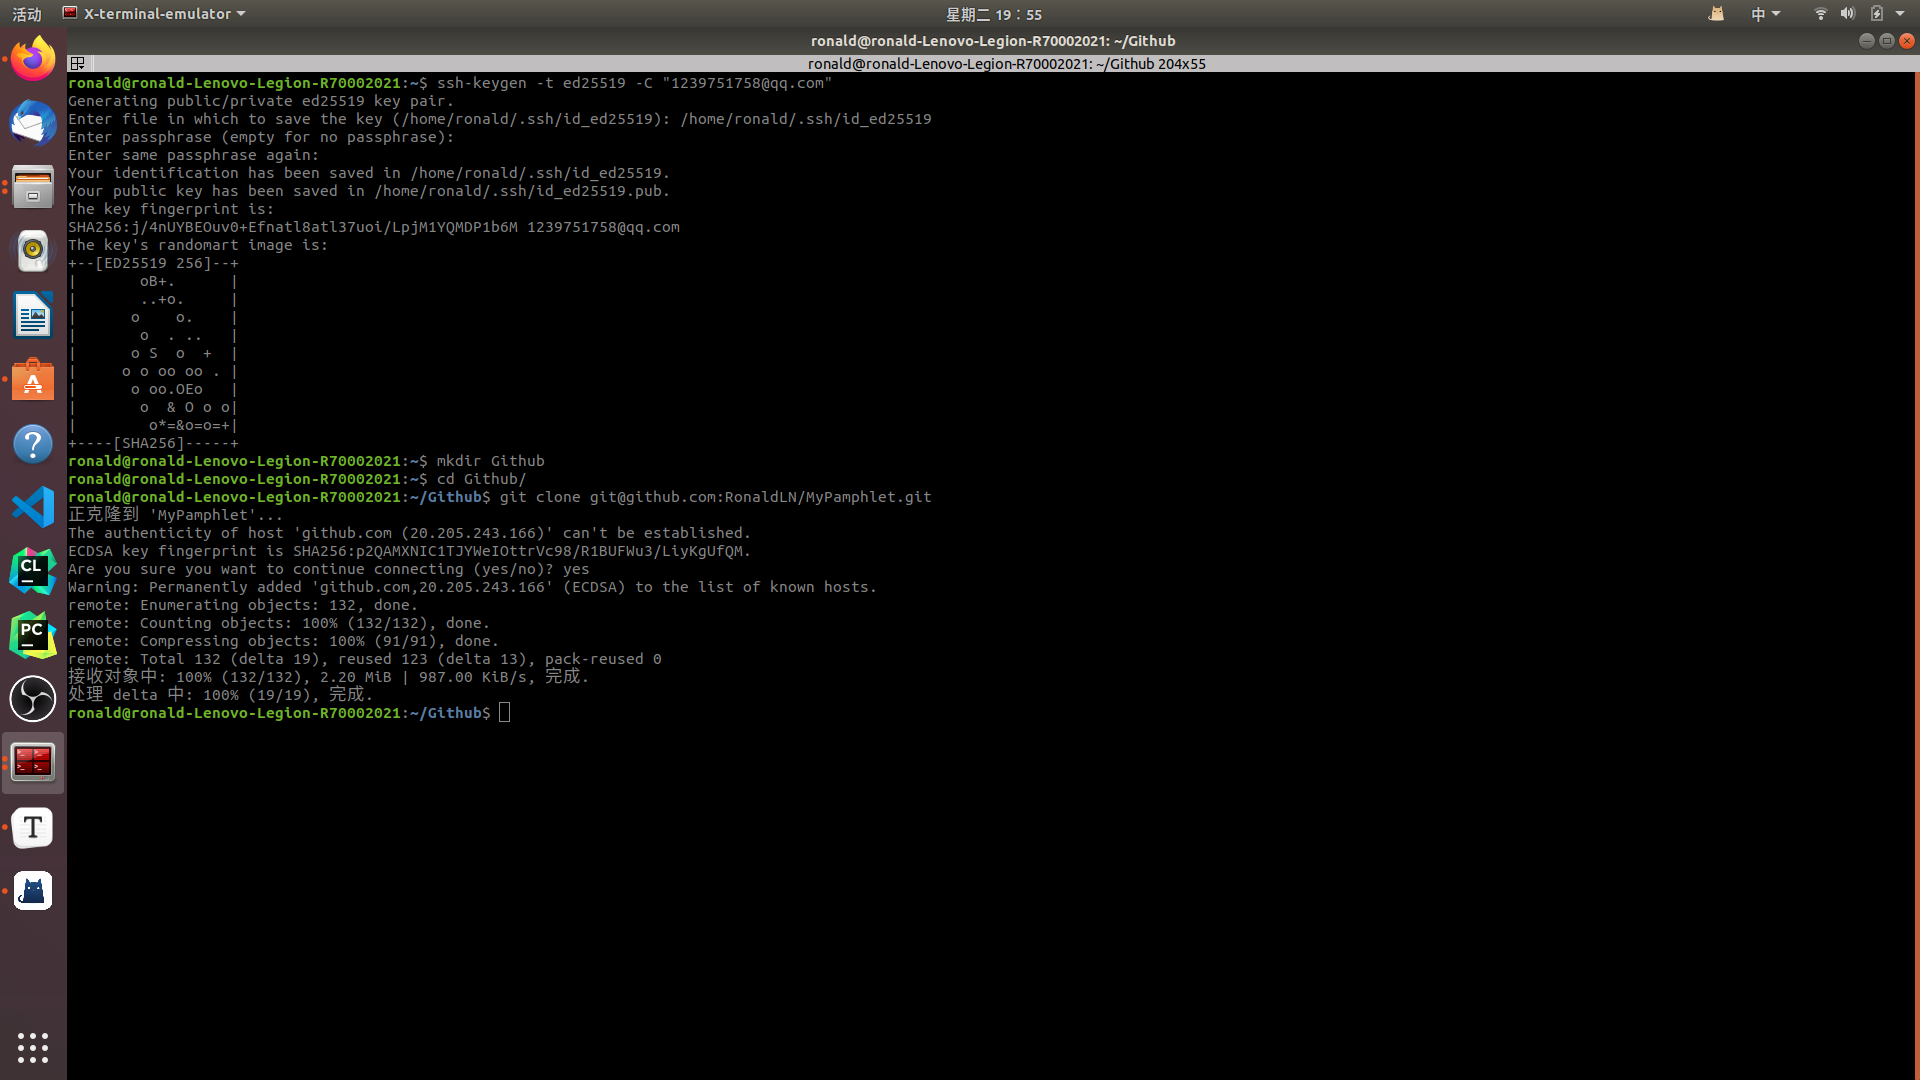1920x1080 pixels.
Task: Click the 活动 Activities button
Action: [x=27, y=14]
